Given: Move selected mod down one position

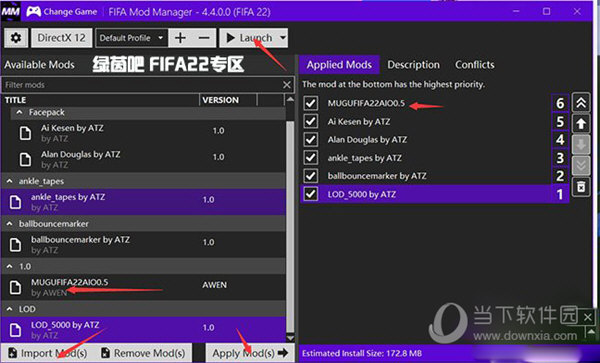Looking at the screenshot, I should [x=581, y=145].
